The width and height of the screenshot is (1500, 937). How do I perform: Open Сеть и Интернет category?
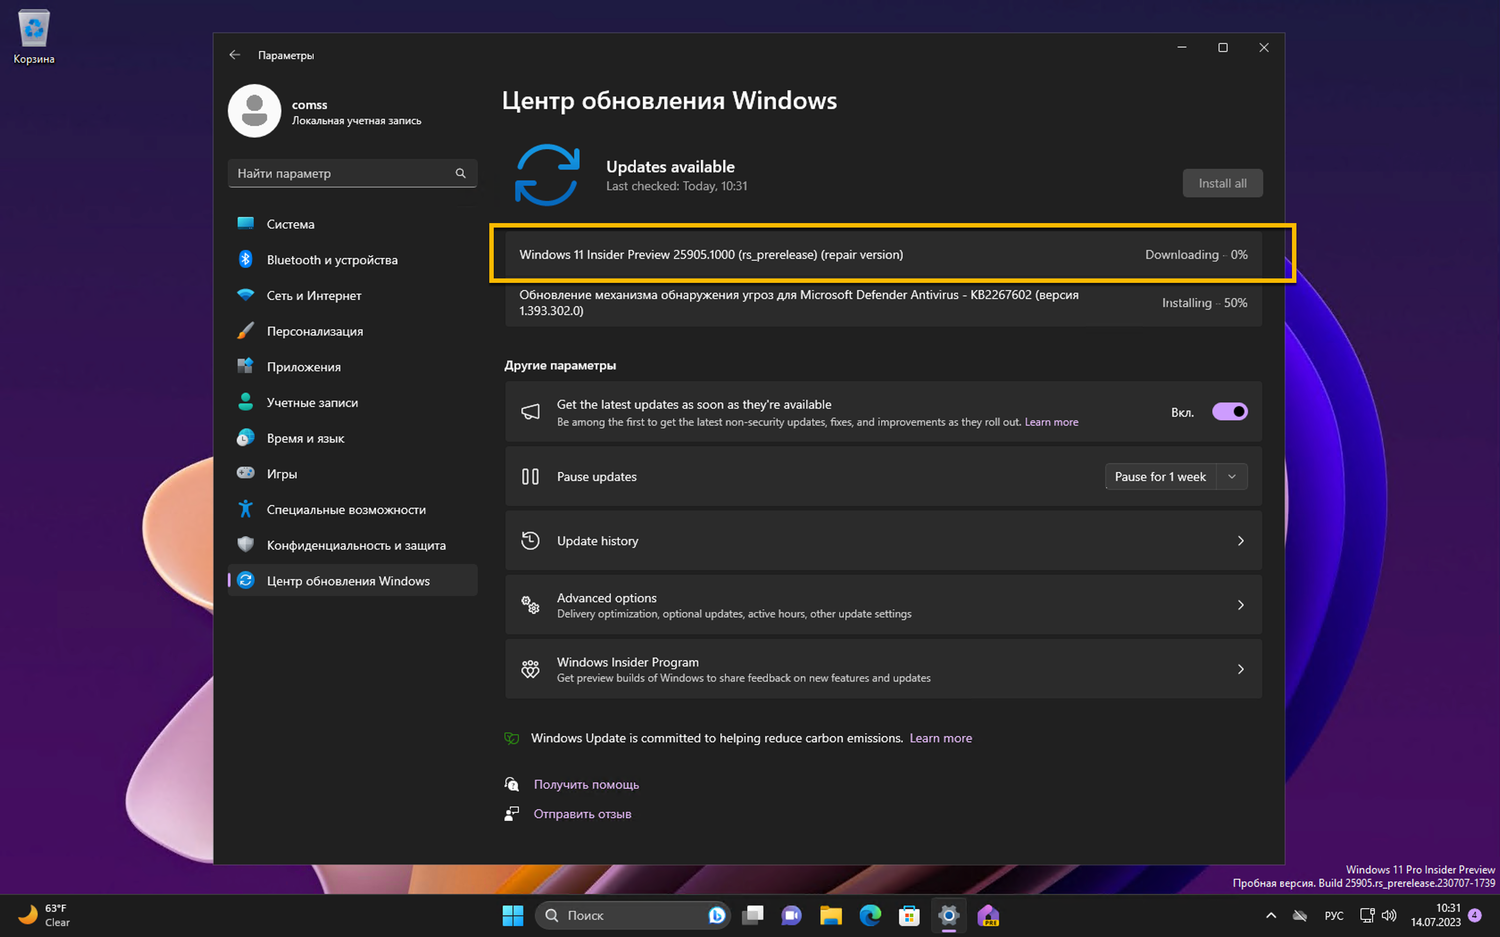tap(352, 295)
